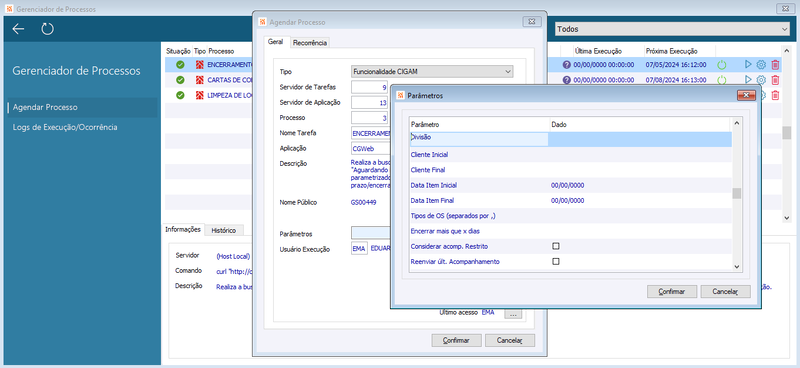Click Parâmetros list scroll down arrow
This screenshot has width=800, height=368.
737,266
